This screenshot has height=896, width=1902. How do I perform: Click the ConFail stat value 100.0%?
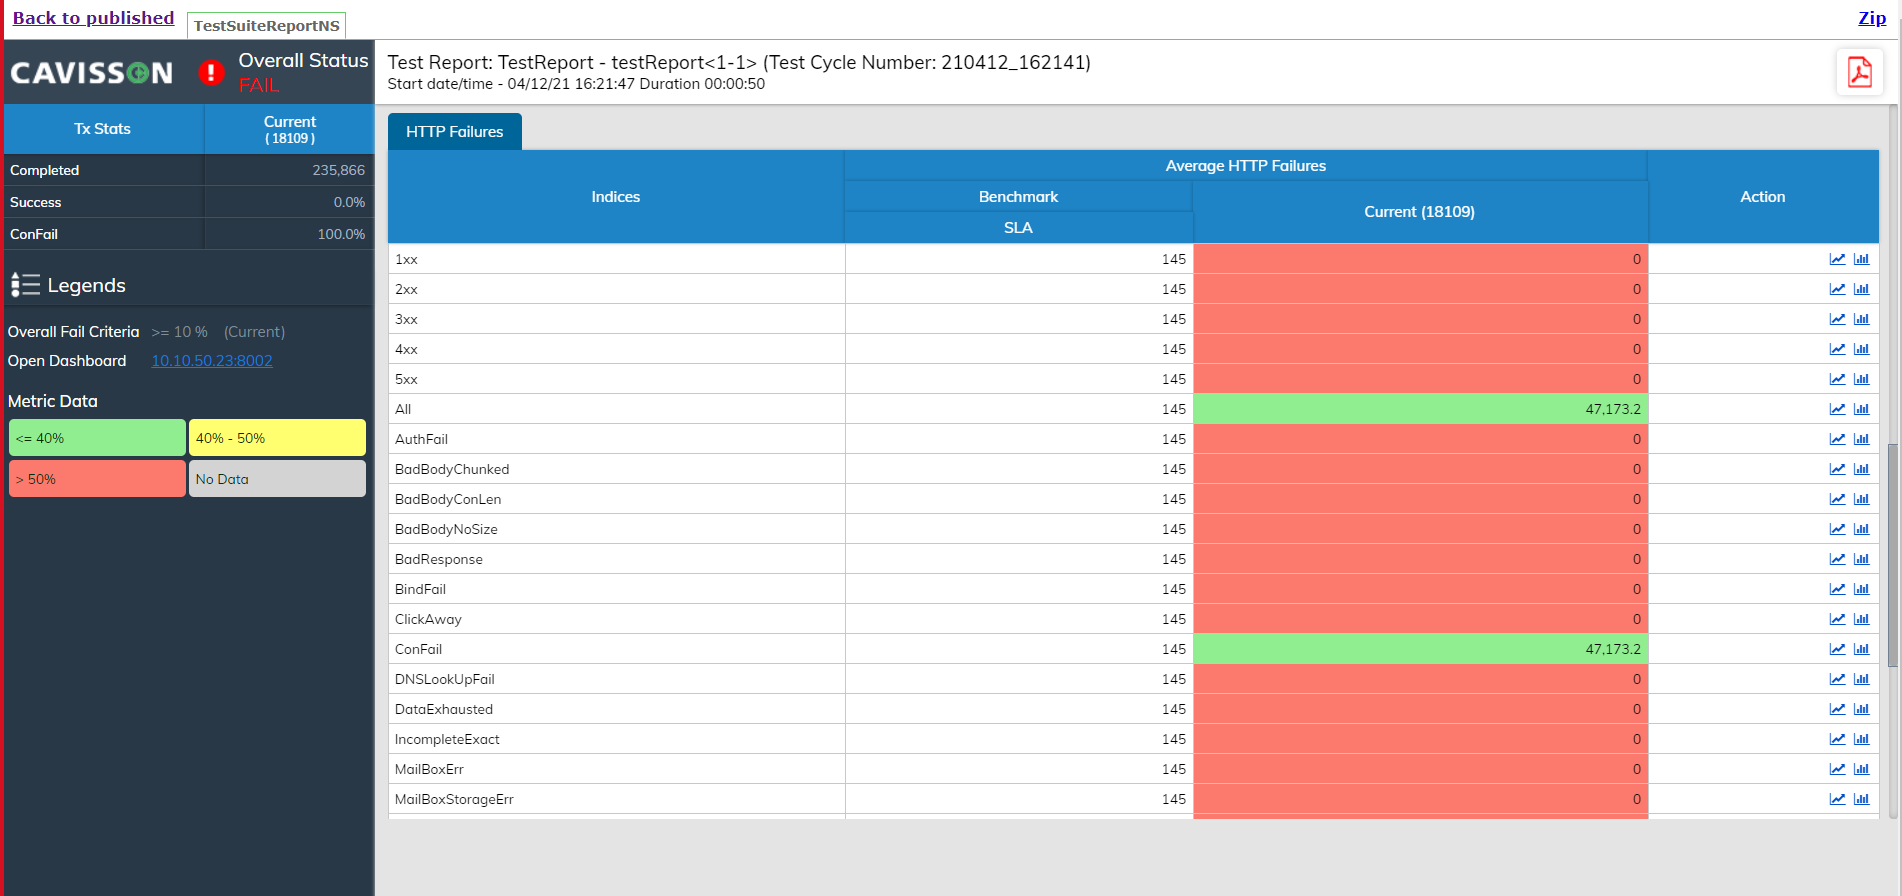pos(341,234)
